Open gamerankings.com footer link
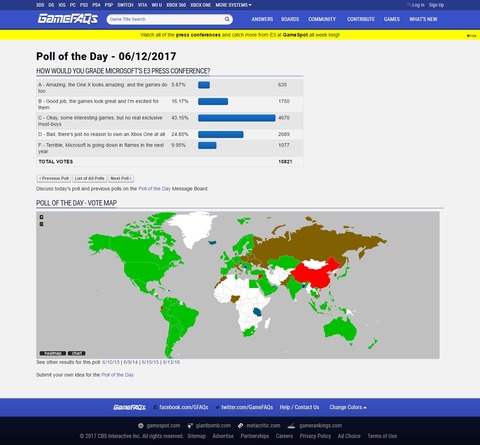This screenshot has width=480, height=445. tap(315, 426)
